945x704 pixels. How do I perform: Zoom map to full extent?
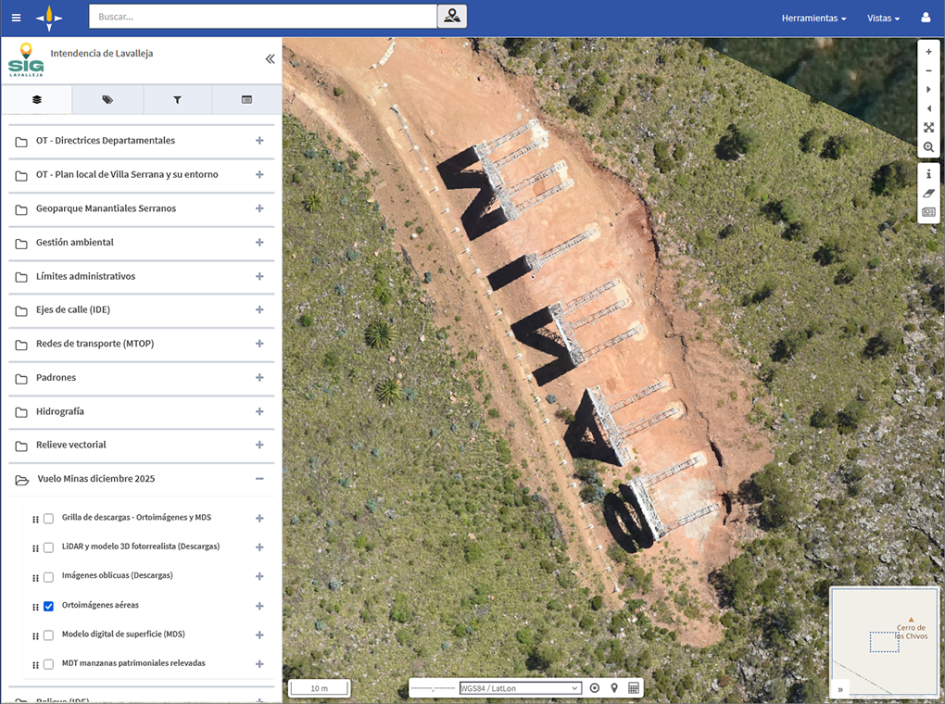tap(929, 128)
